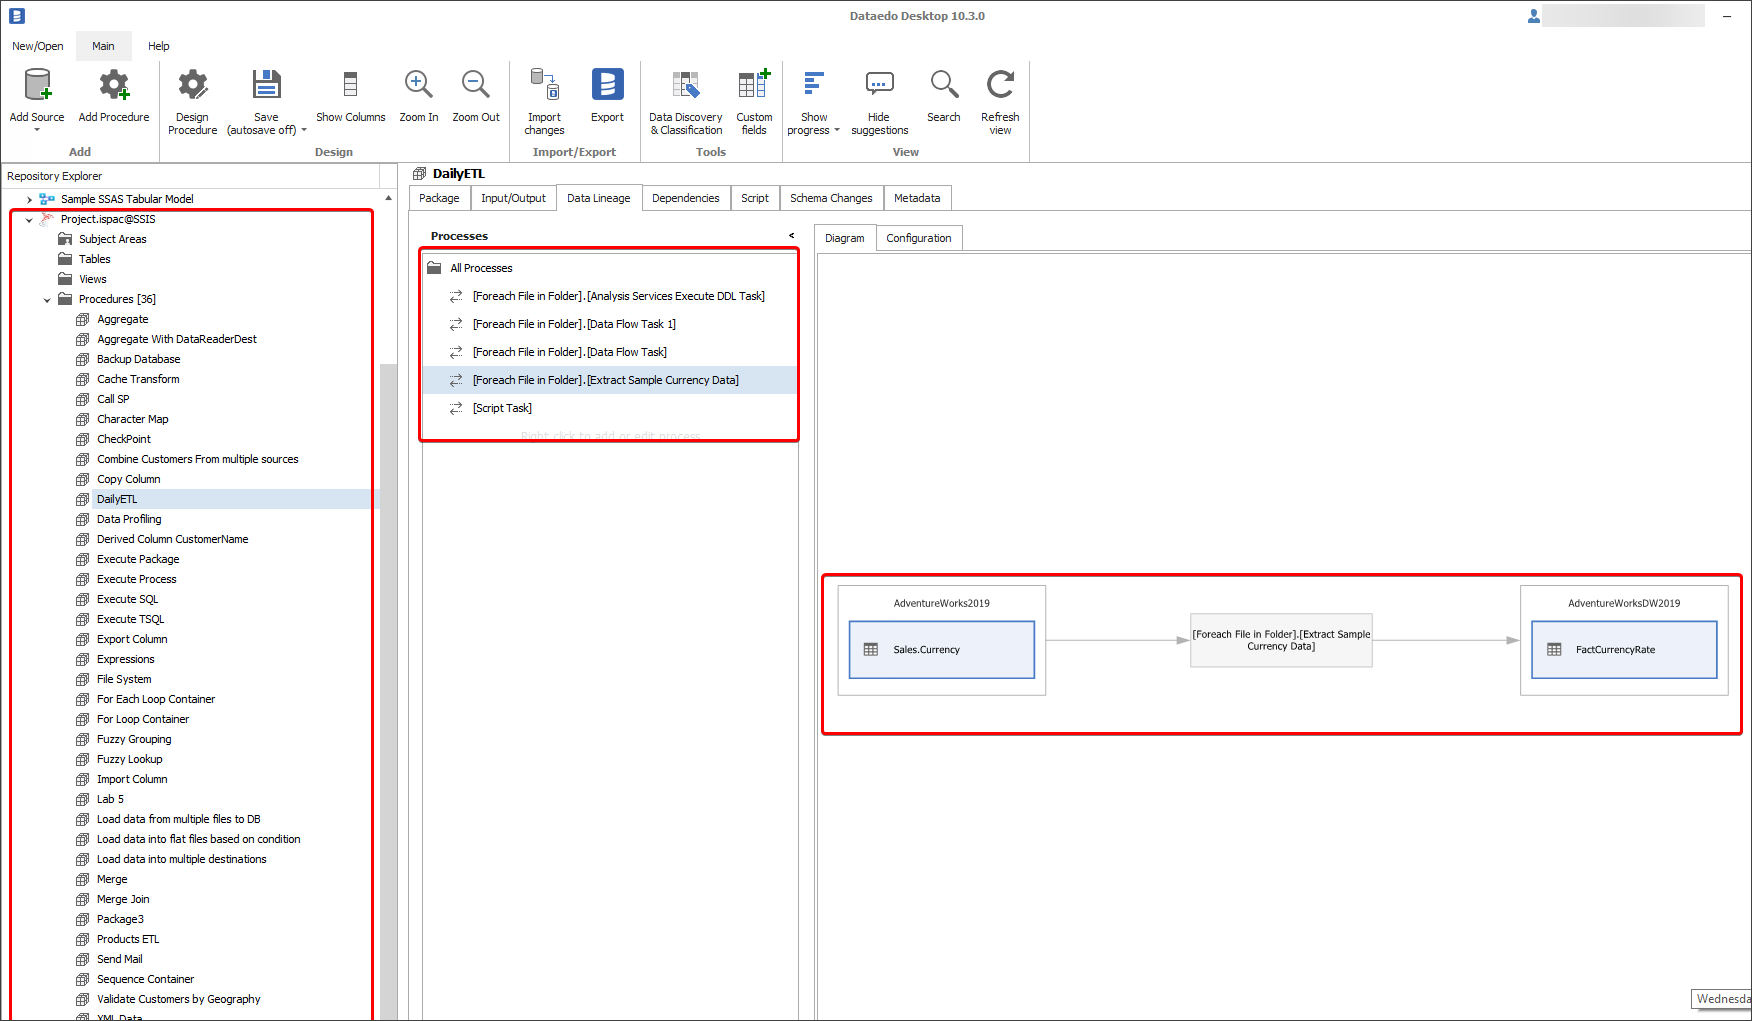Open the Configuration tab

click(x=918, y=238)
